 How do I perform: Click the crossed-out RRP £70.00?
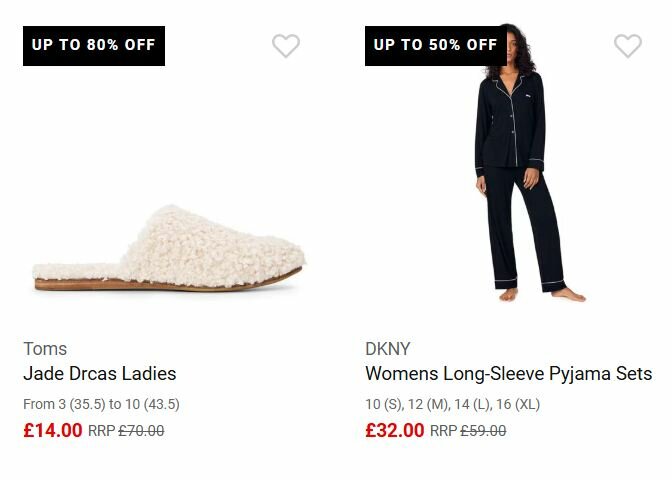click(x=141, y=431)
